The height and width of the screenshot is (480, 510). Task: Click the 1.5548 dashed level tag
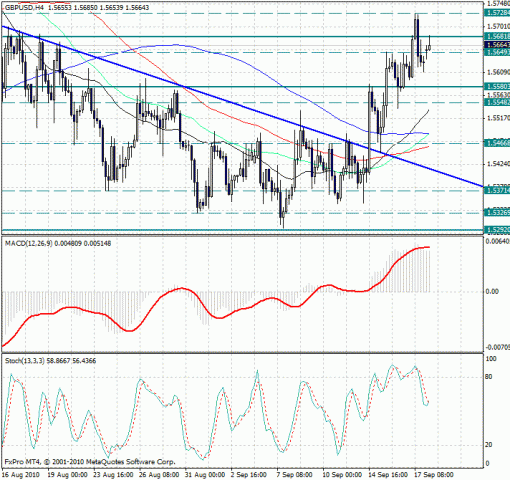tap(497, 102)
